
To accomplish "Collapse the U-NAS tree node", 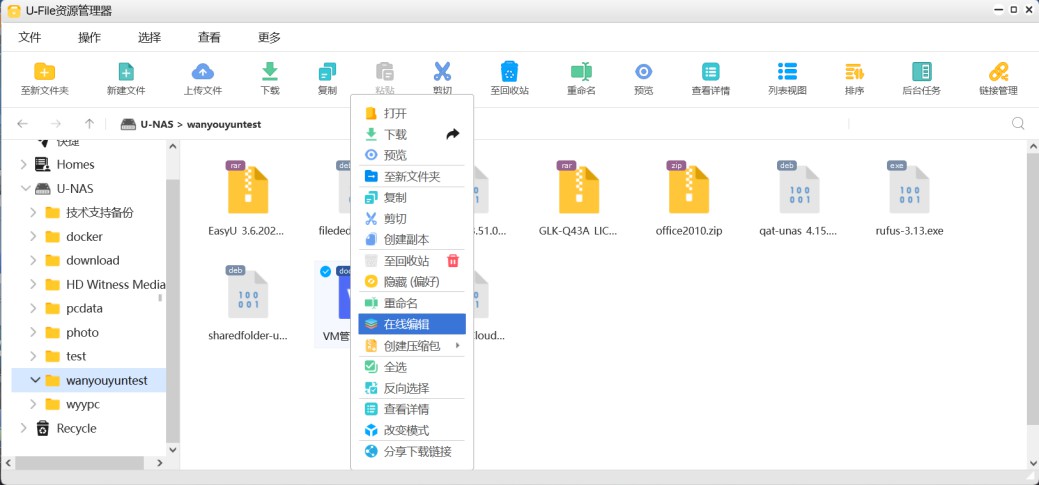I will click(25, 188).
